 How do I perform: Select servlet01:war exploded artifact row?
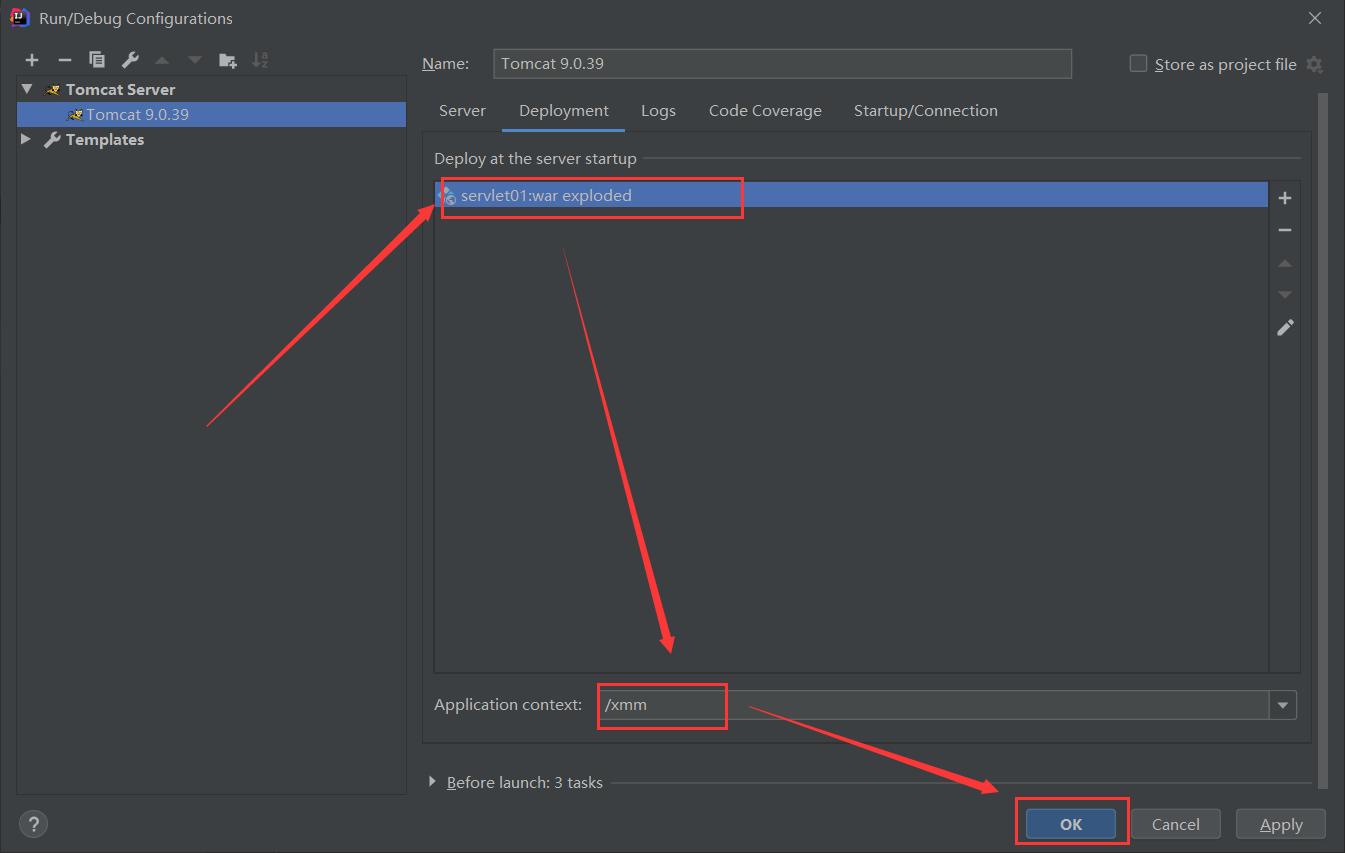pyautogui.click(x=851, y=195)
